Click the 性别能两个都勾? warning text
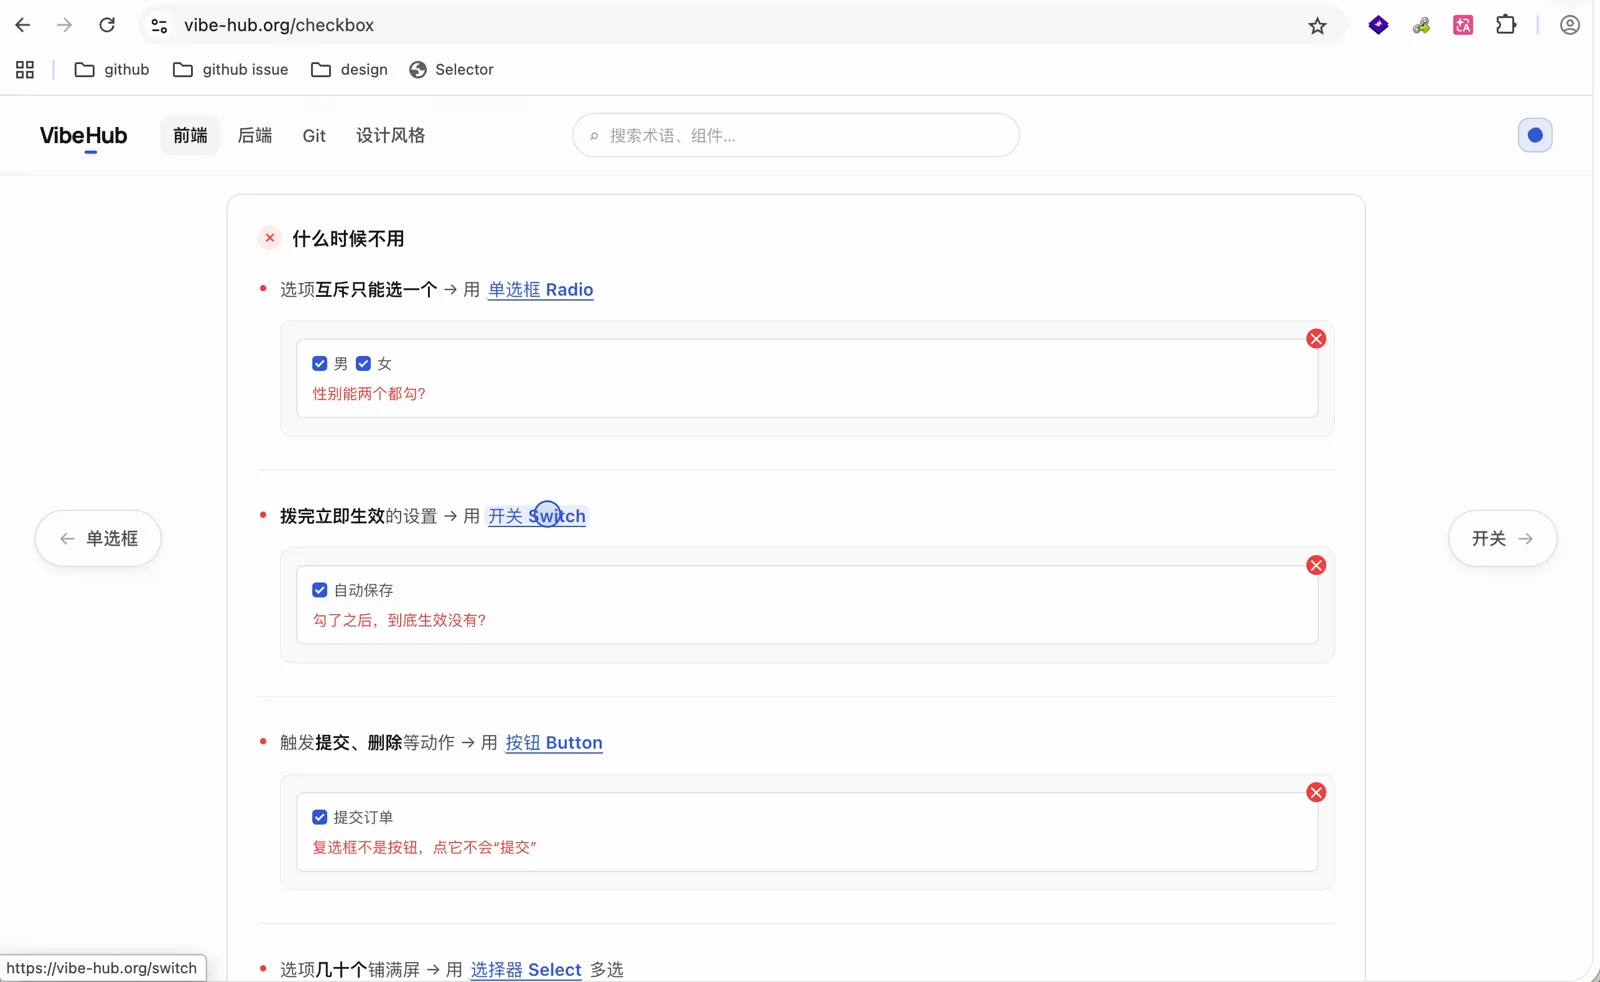Image resolution: width=1600 pixels, height=982 pixels. coord(369,394)
